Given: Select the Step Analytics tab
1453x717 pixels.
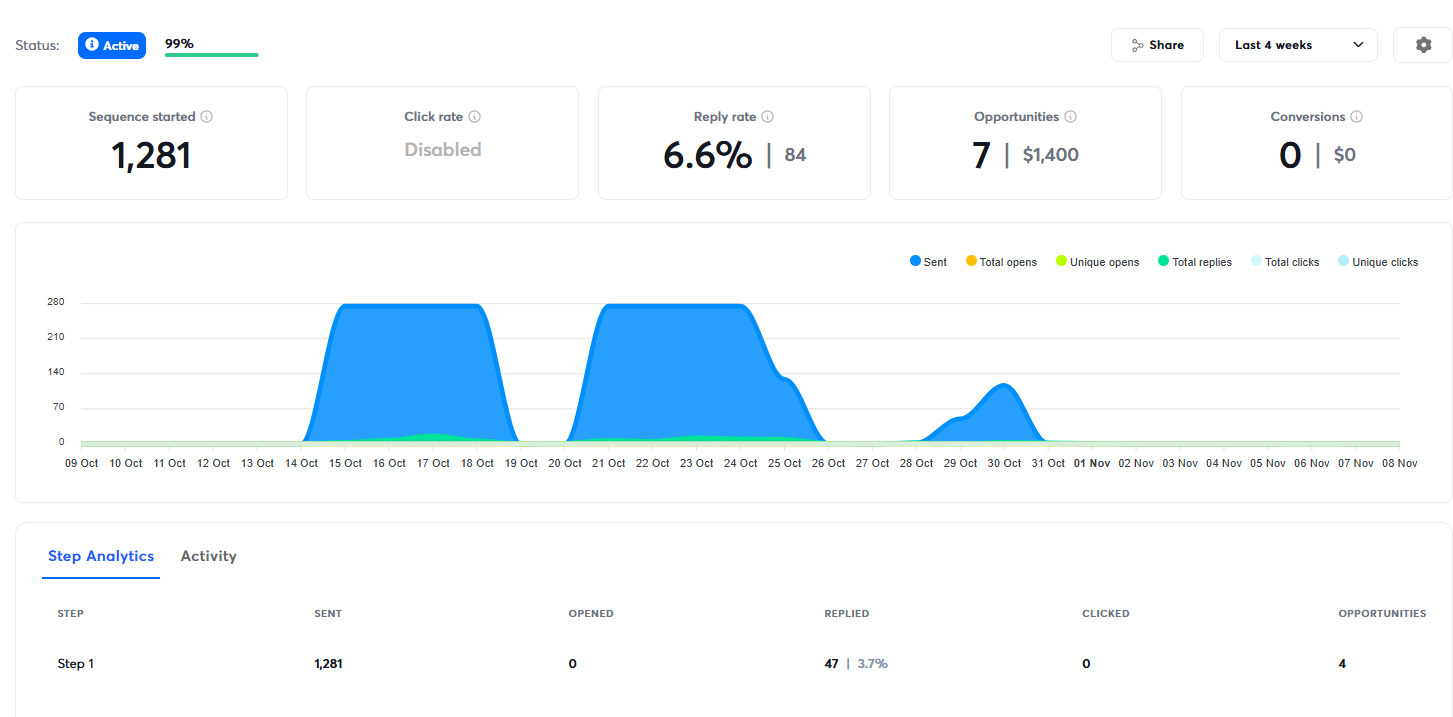Looking at the screenshot, I should click(101, 556).
